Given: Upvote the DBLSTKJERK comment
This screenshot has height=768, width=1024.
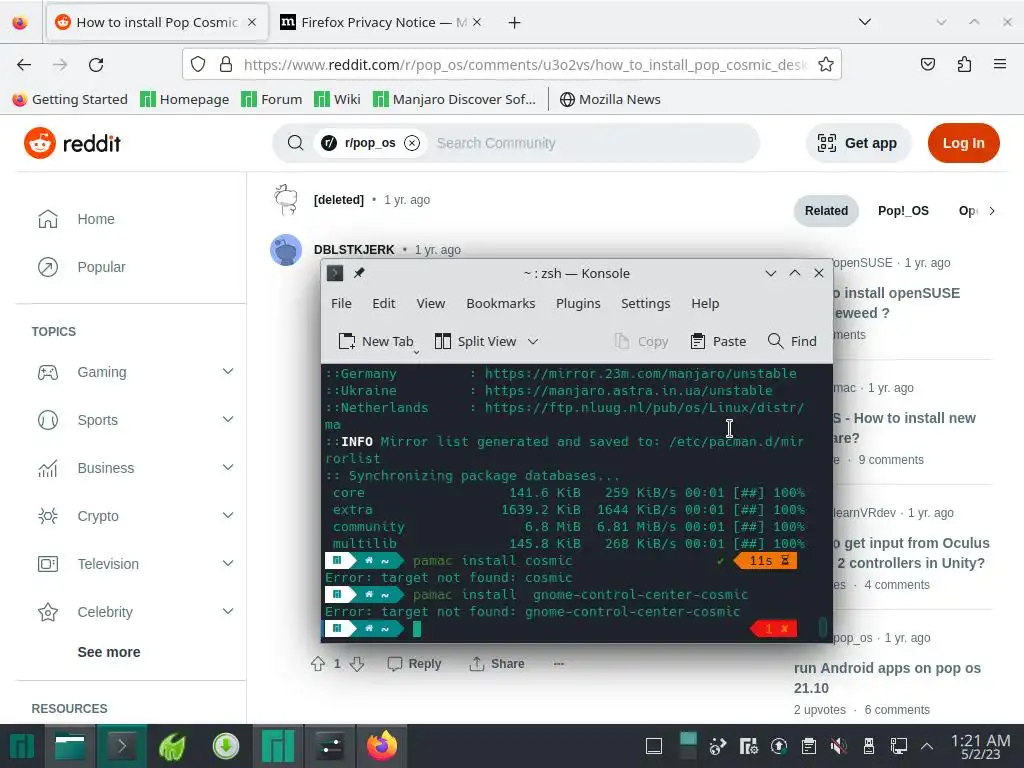Looking at the screenshot, I should coord(318,664).
